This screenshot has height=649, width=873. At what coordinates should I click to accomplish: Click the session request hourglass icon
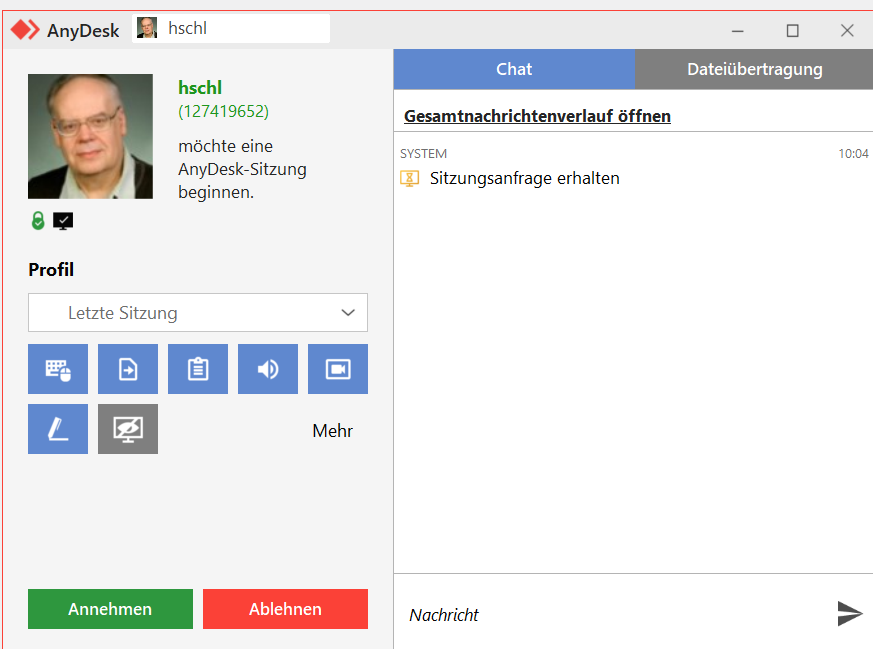(410, 179)
